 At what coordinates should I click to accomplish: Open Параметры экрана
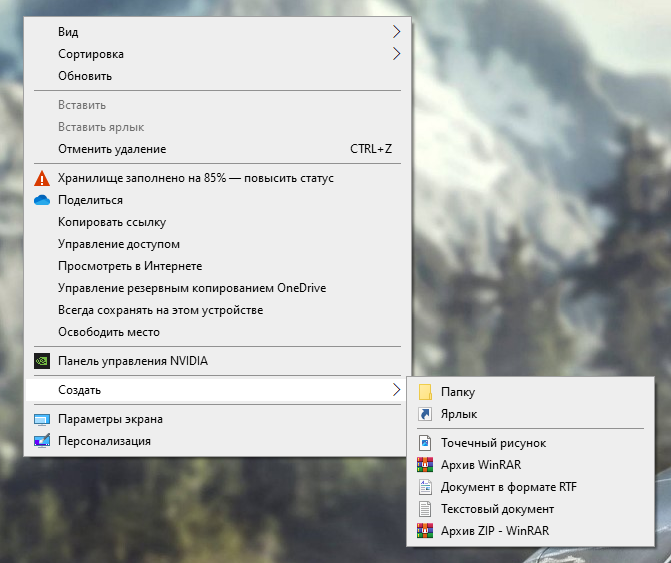pos(217,419)
